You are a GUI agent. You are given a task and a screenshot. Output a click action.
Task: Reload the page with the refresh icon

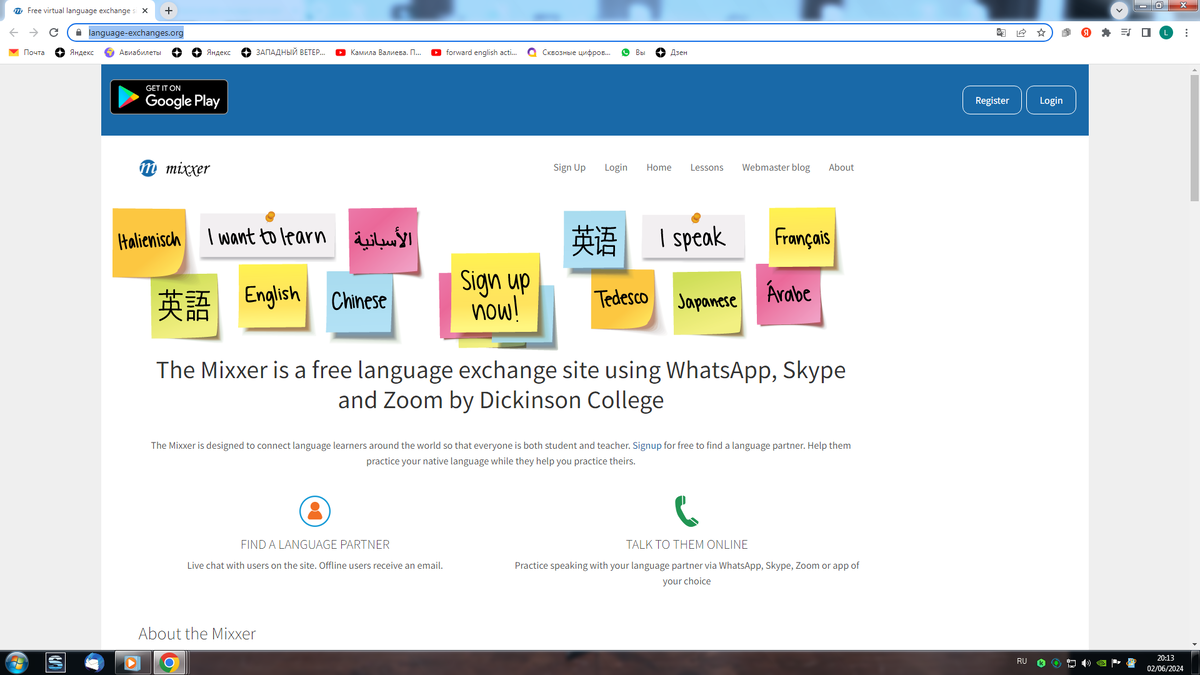pyautogui.click(x=53, y=32)
